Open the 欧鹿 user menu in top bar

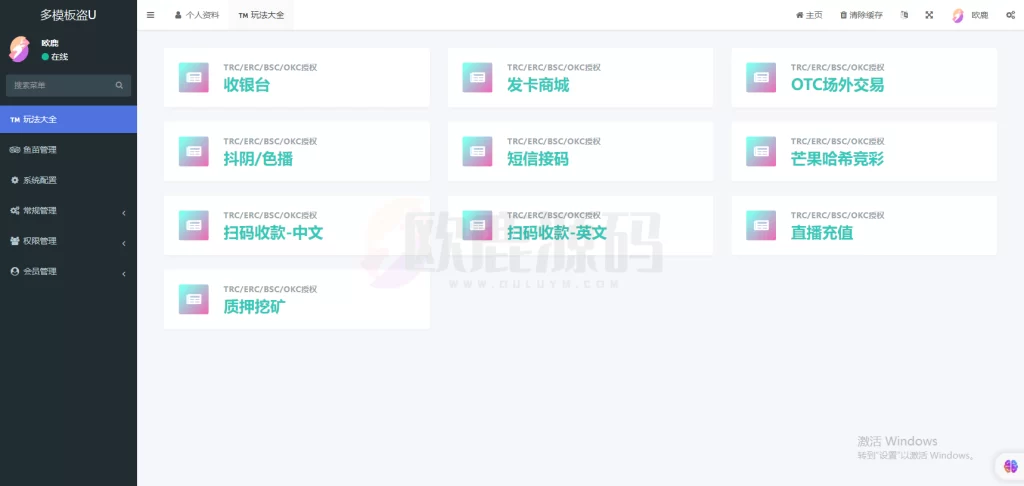pos(970,15)
